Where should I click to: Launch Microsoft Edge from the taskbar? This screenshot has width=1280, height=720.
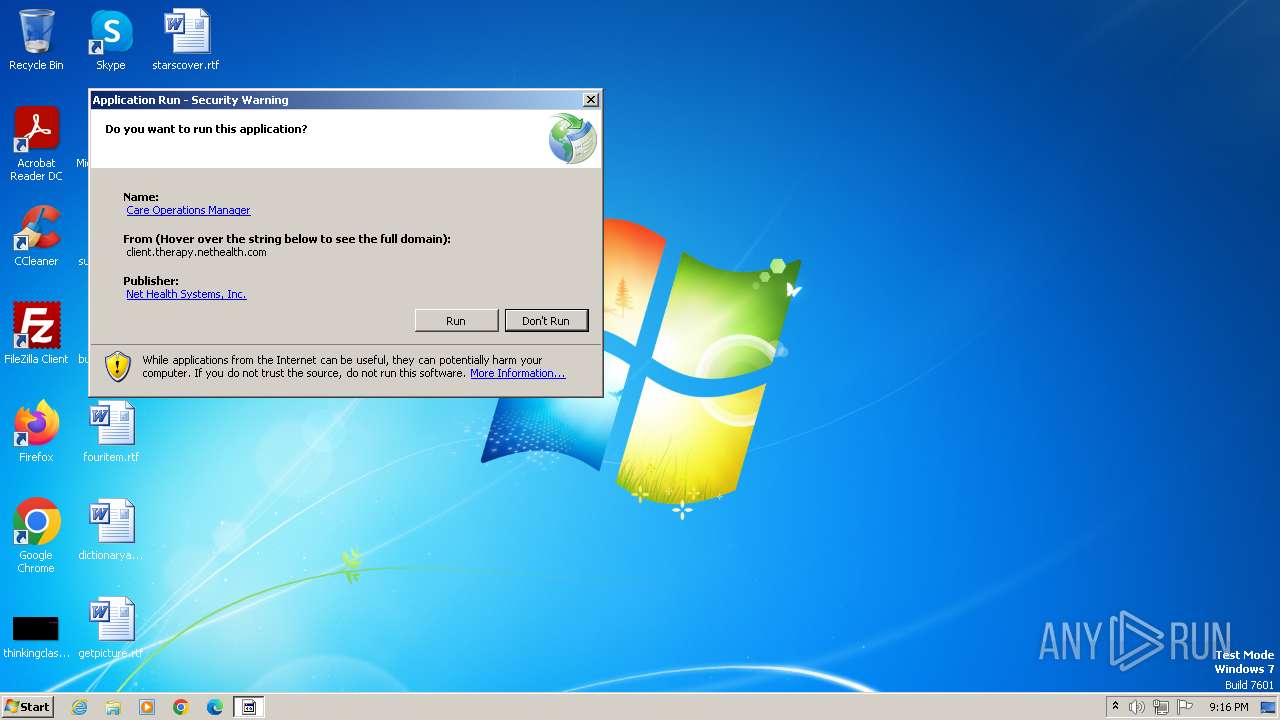215,707
